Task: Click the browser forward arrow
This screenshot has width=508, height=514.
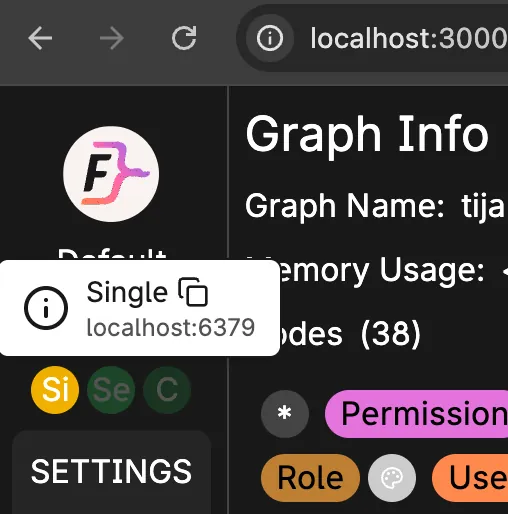Action: click(112, 38)
